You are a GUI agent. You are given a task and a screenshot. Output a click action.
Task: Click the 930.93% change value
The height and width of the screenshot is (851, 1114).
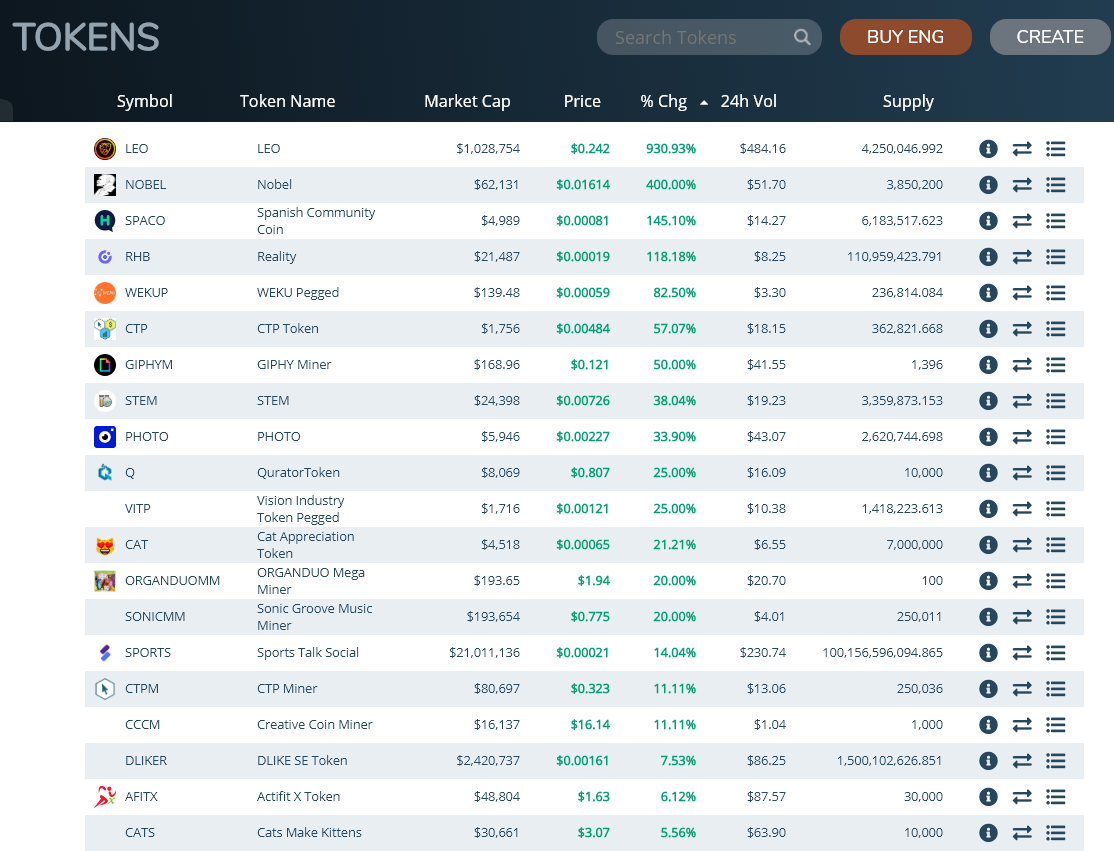point(671,149)
